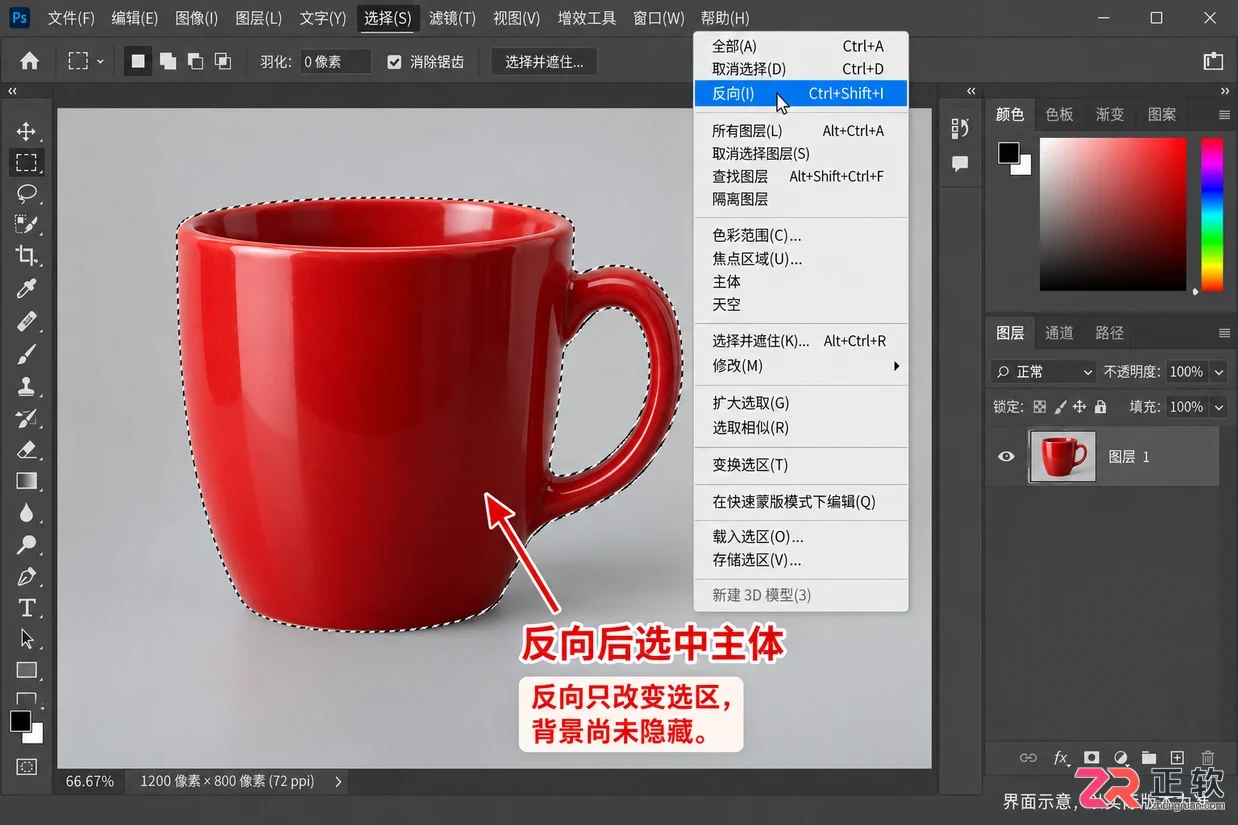Screen dimensions: 1238x825
Task: Select the Path Selection tool
Action: [x=27, y=639]
